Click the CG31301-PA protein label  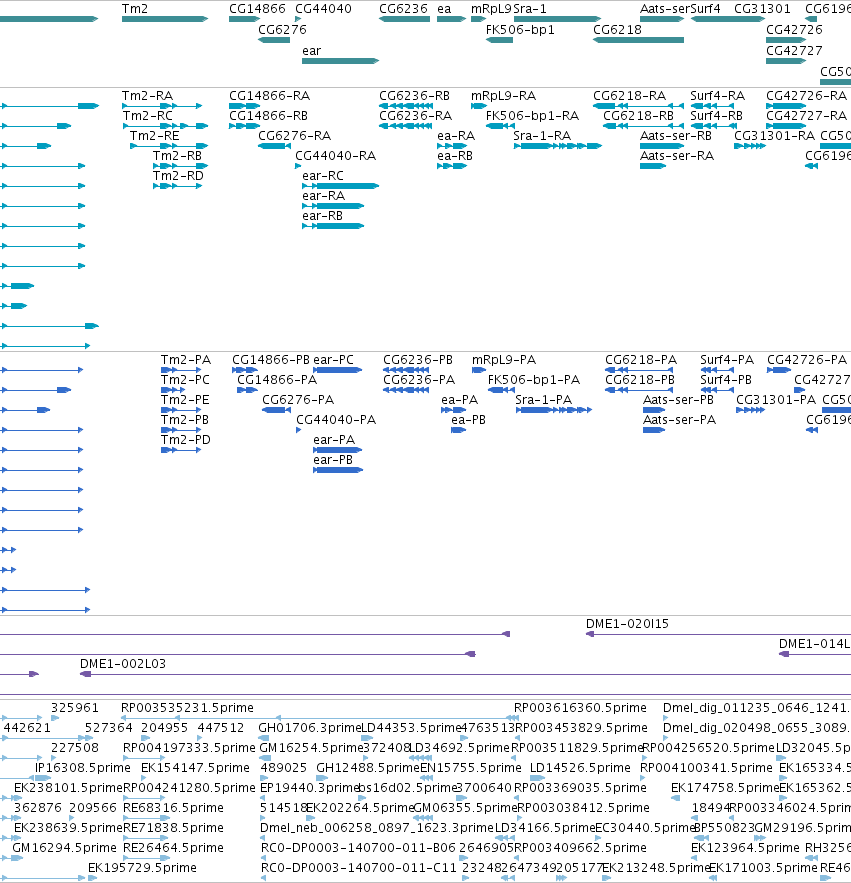776,400
